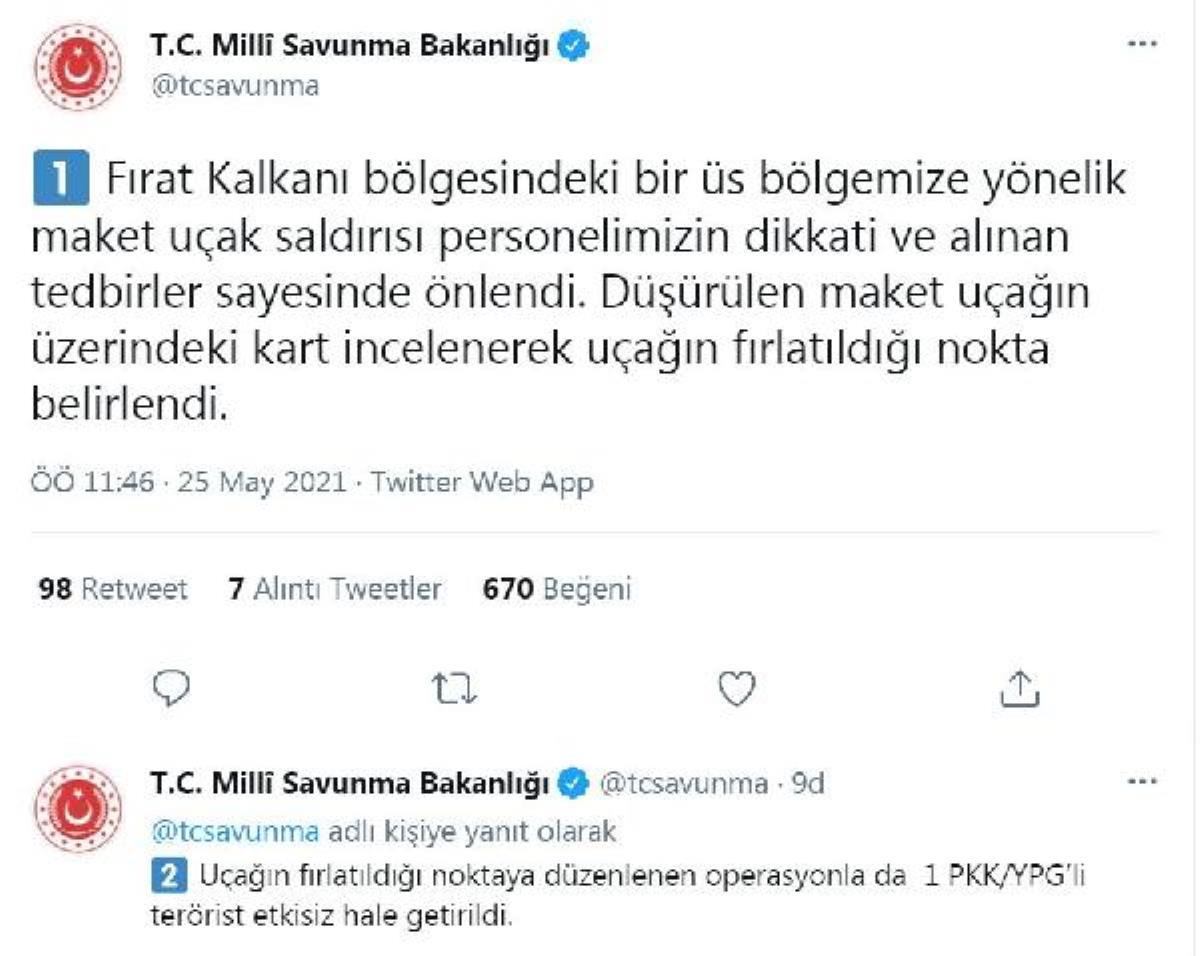Open the top T.C. Millî Savunma Bakanlığı name
The height and width of the screenshot is (956, 1200).
coord(349,47)
